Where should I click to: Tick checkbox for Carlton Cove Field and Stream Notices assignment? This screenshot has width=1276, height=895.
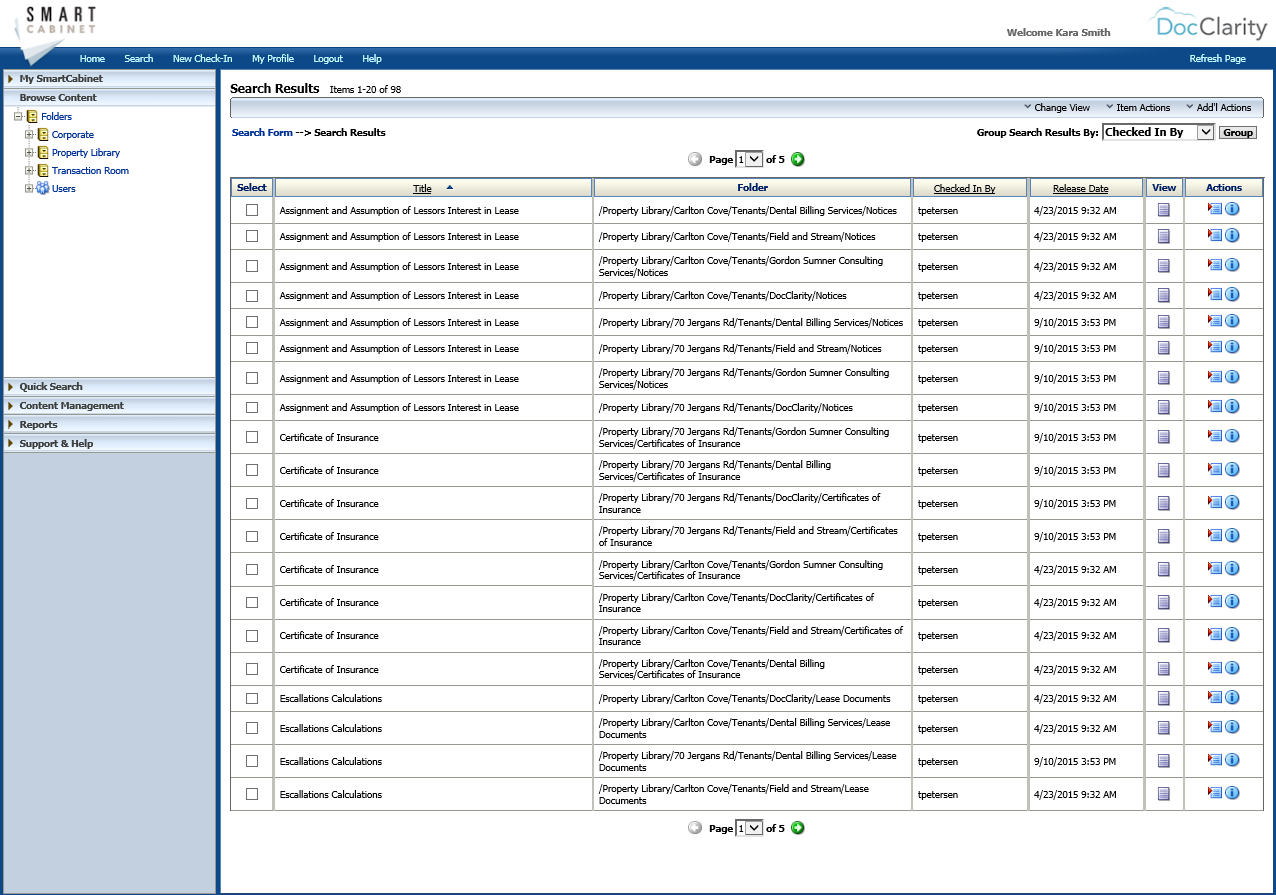252,236
